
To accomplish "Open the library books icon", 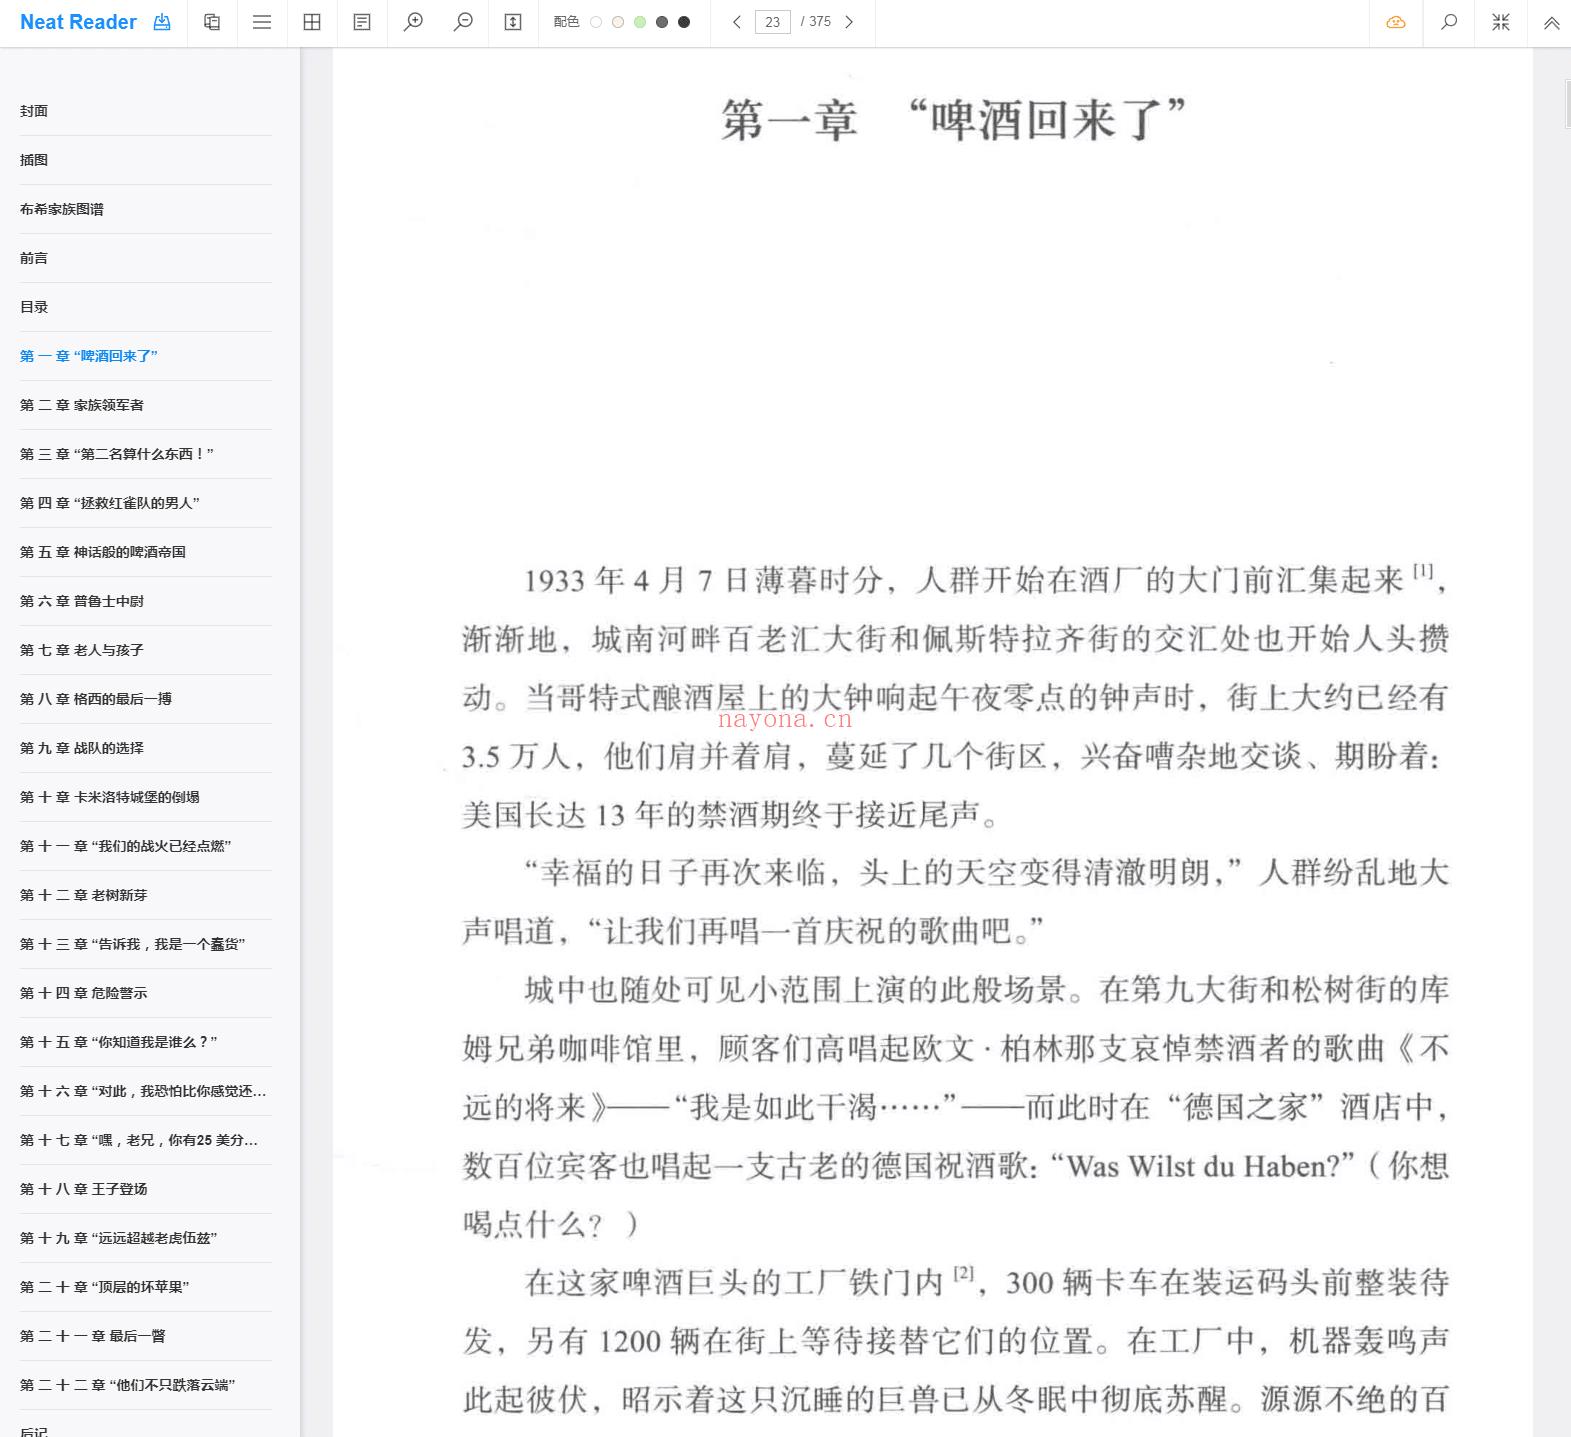I will pyautogui.click(x=212, y=22).
